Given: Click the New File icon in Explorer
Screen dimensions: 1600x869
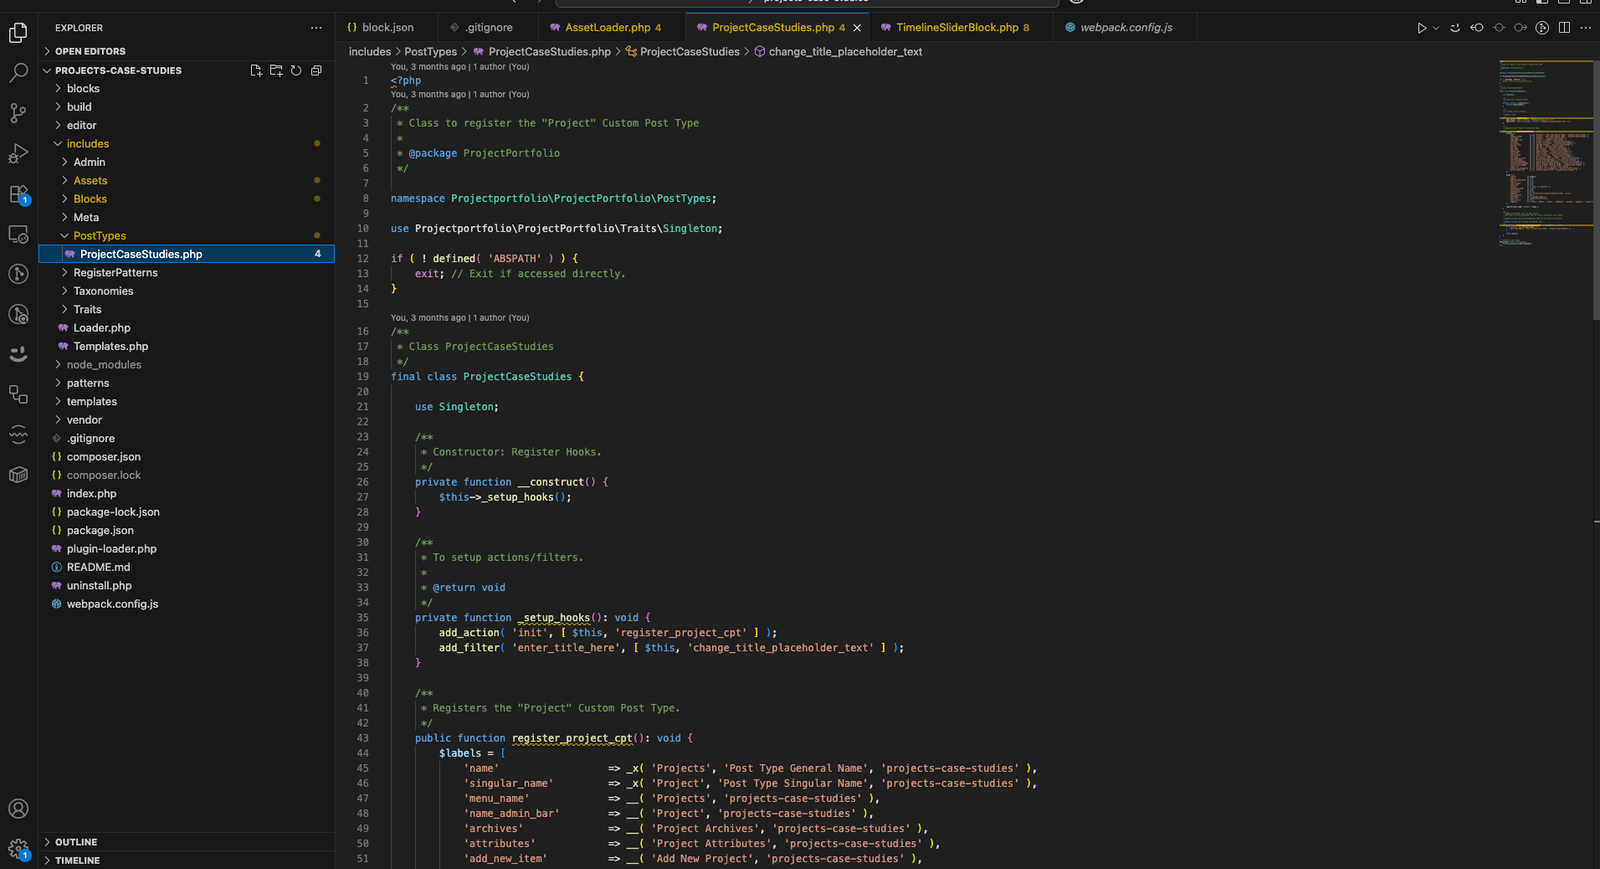Looking at the screenshot, I should coord(256,71).
